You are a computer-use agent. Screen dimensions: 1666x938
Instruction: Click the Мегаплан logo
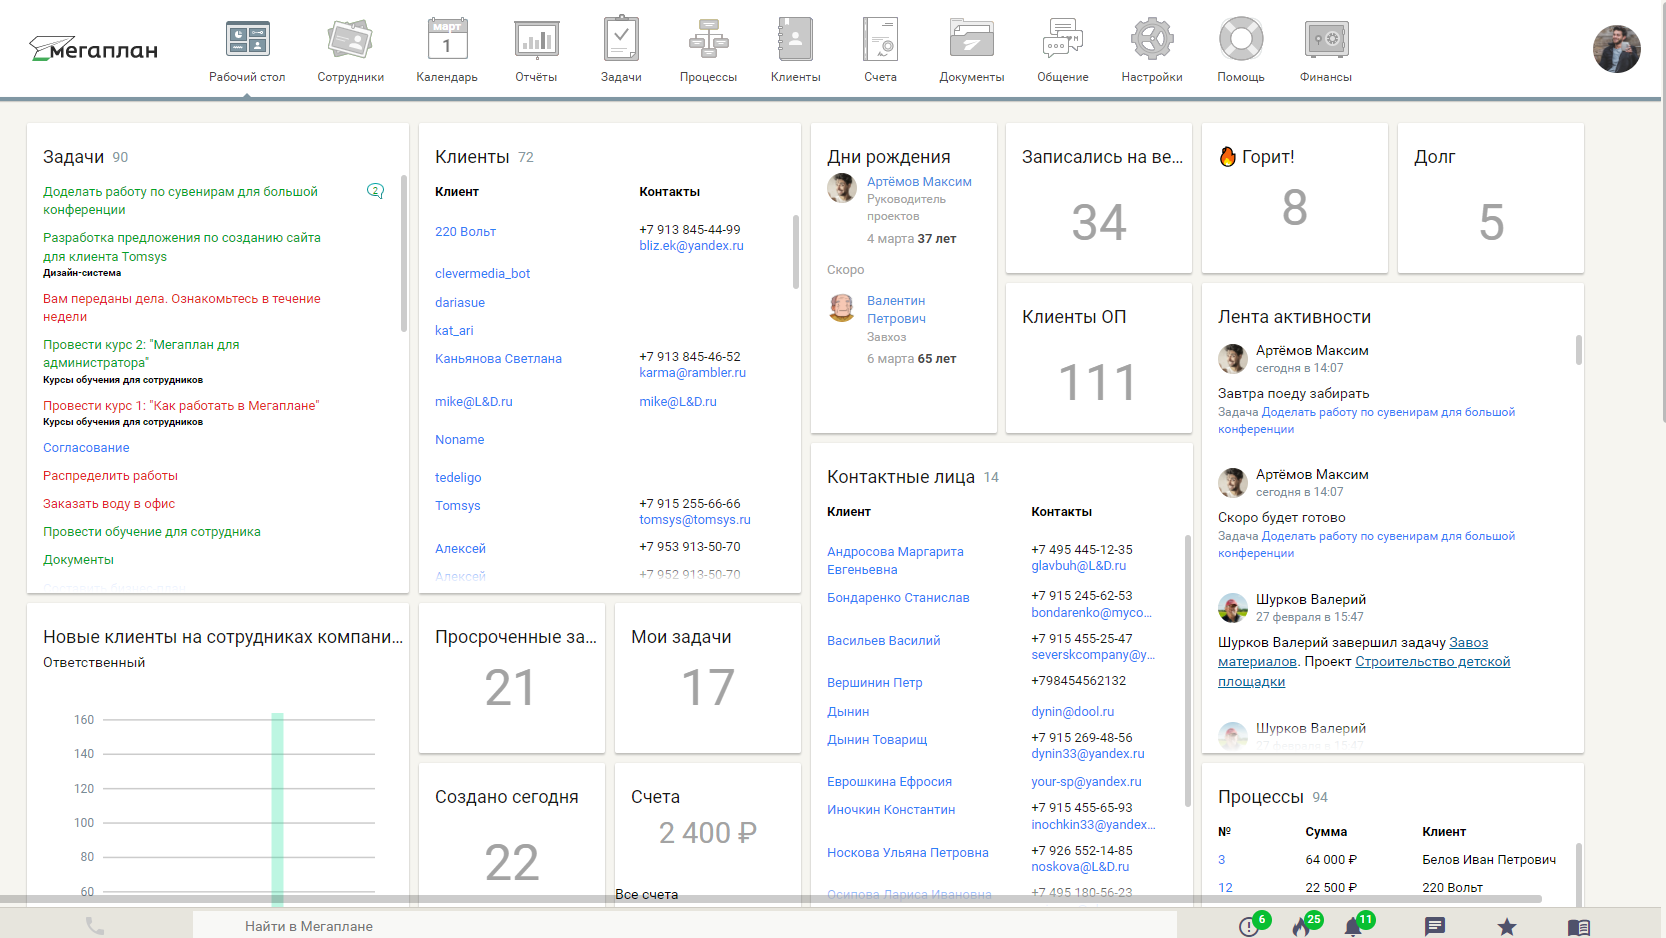click(x=93, y=48)
